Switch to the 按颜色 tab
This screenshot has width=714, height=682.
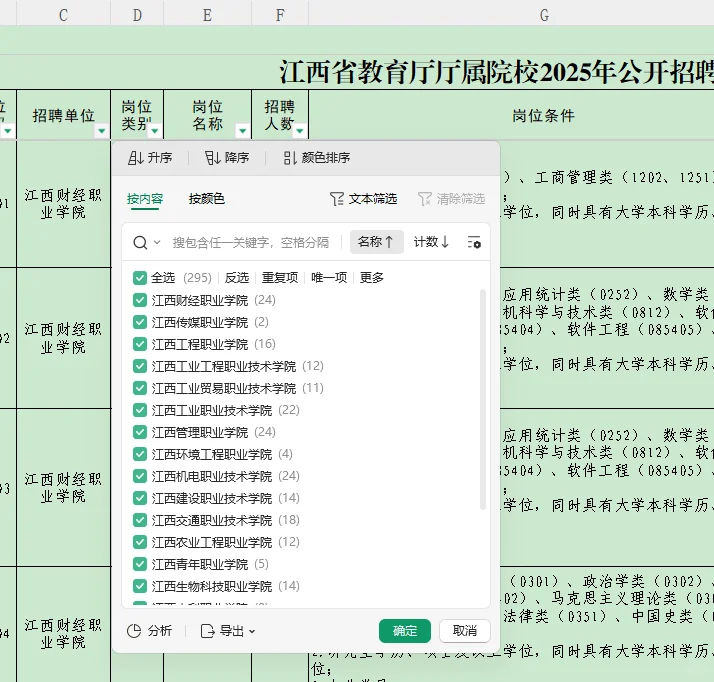[207, 199]
